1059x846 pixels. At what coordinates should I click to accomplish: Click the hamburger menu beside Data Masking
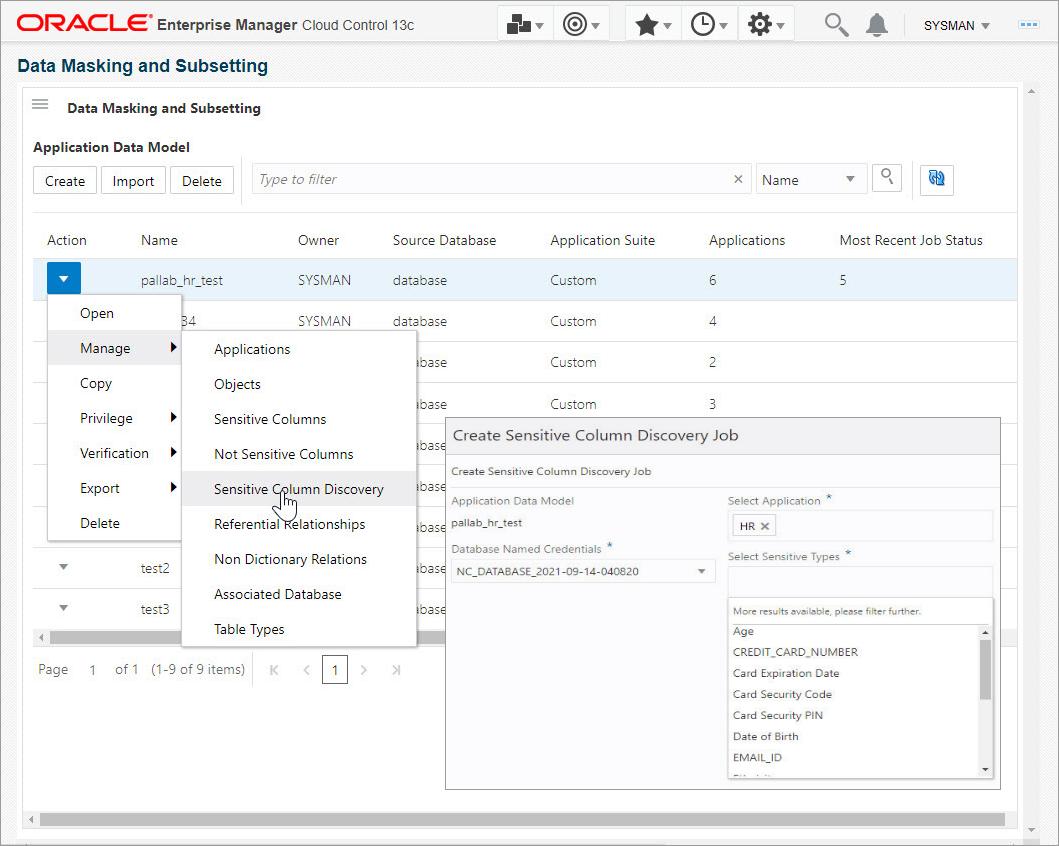[x=41, y=104]
